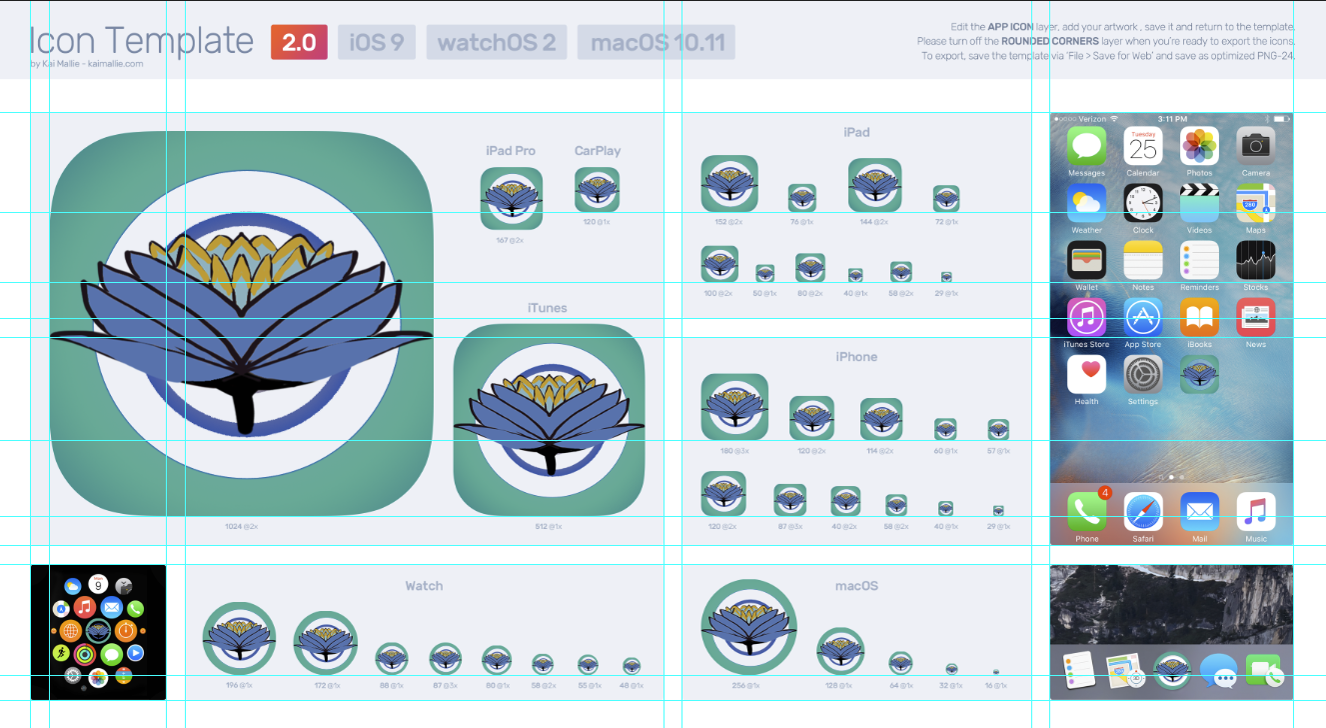Select CarPlay 120 @1x icon
Viewport: 1326px width, 728px height.
(597, 189)
